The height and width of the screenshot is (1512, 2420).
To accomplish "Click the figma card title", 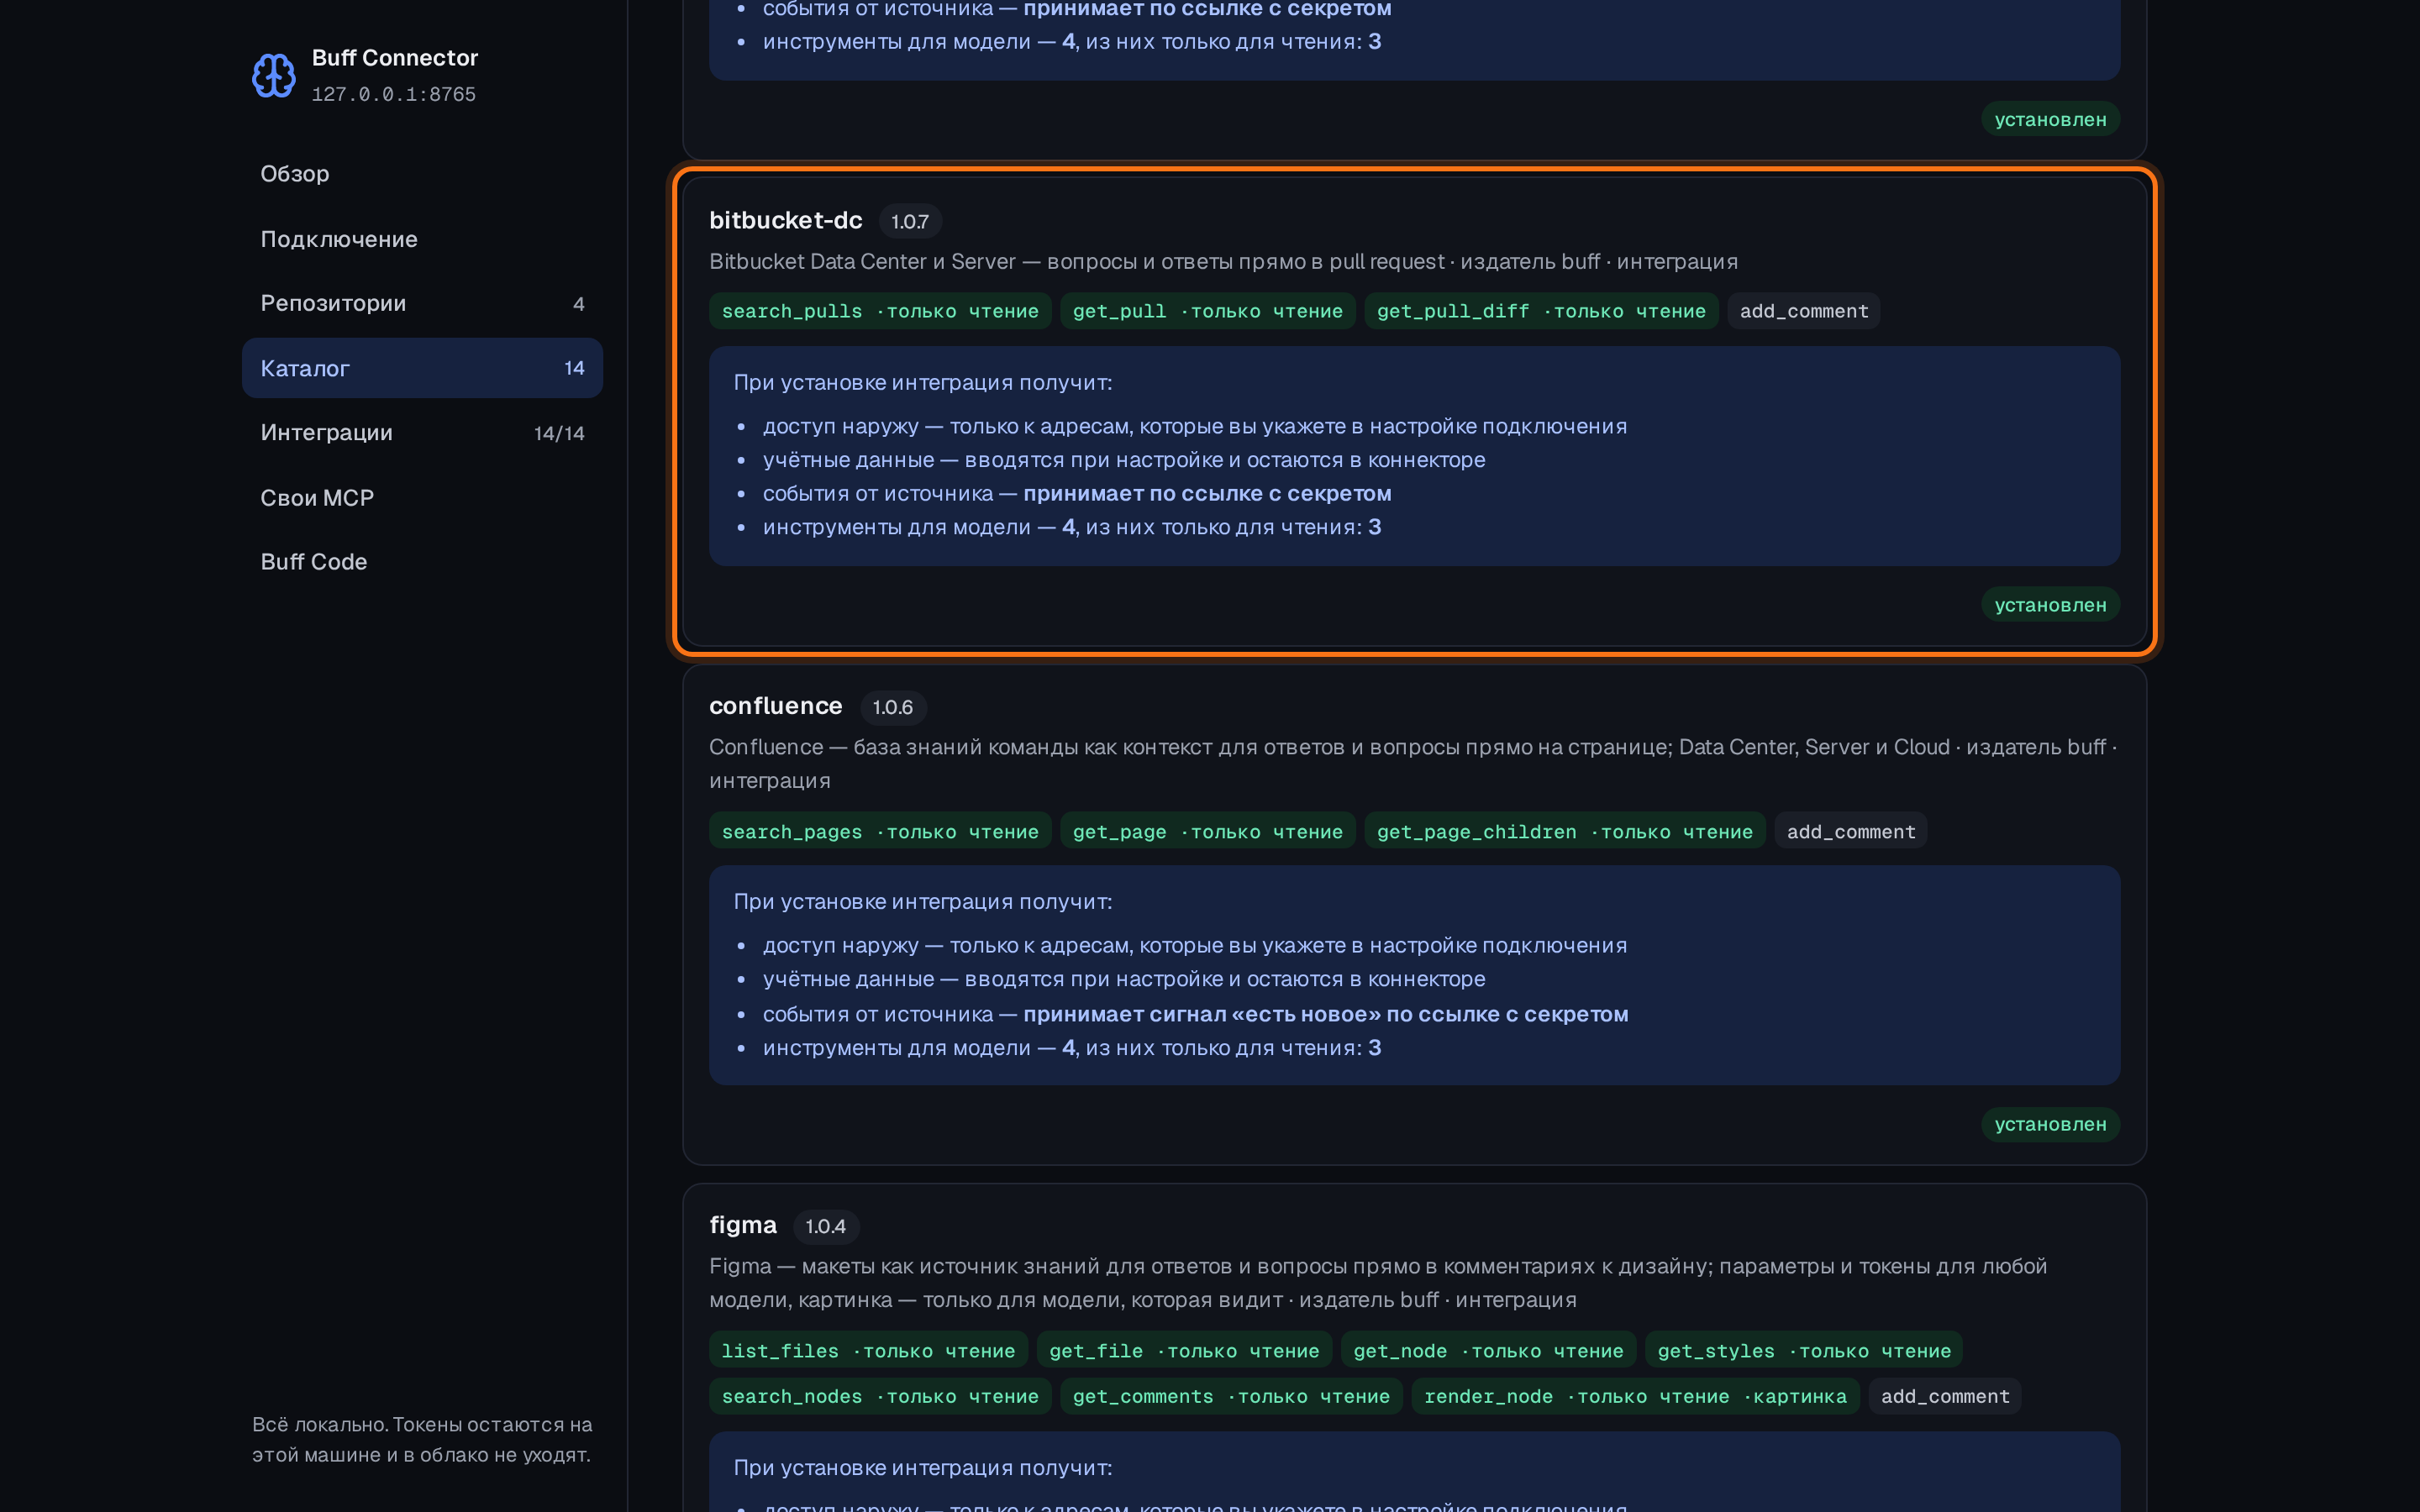I will tap(742, 1225).
